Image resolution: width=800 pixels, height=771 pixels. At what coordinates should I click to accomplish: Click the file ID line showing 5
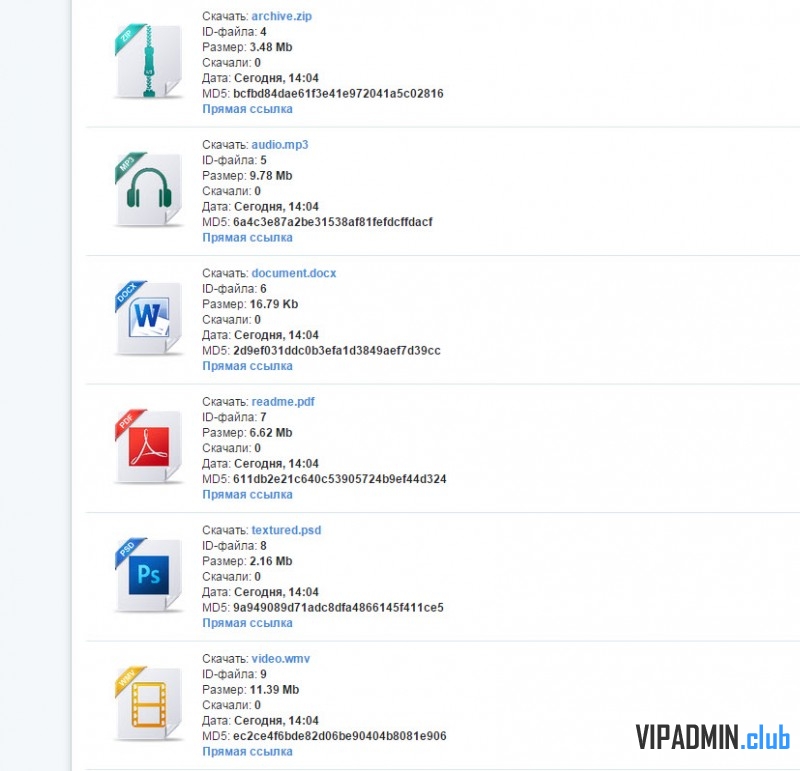point(234,161)
